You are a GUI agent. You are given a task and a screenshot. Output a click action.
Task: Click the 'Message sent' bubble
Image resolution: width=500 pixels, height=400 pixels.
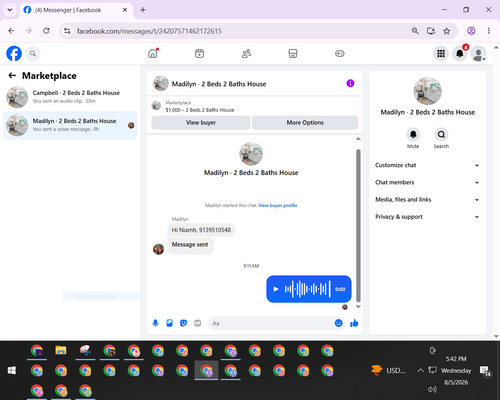190,246
